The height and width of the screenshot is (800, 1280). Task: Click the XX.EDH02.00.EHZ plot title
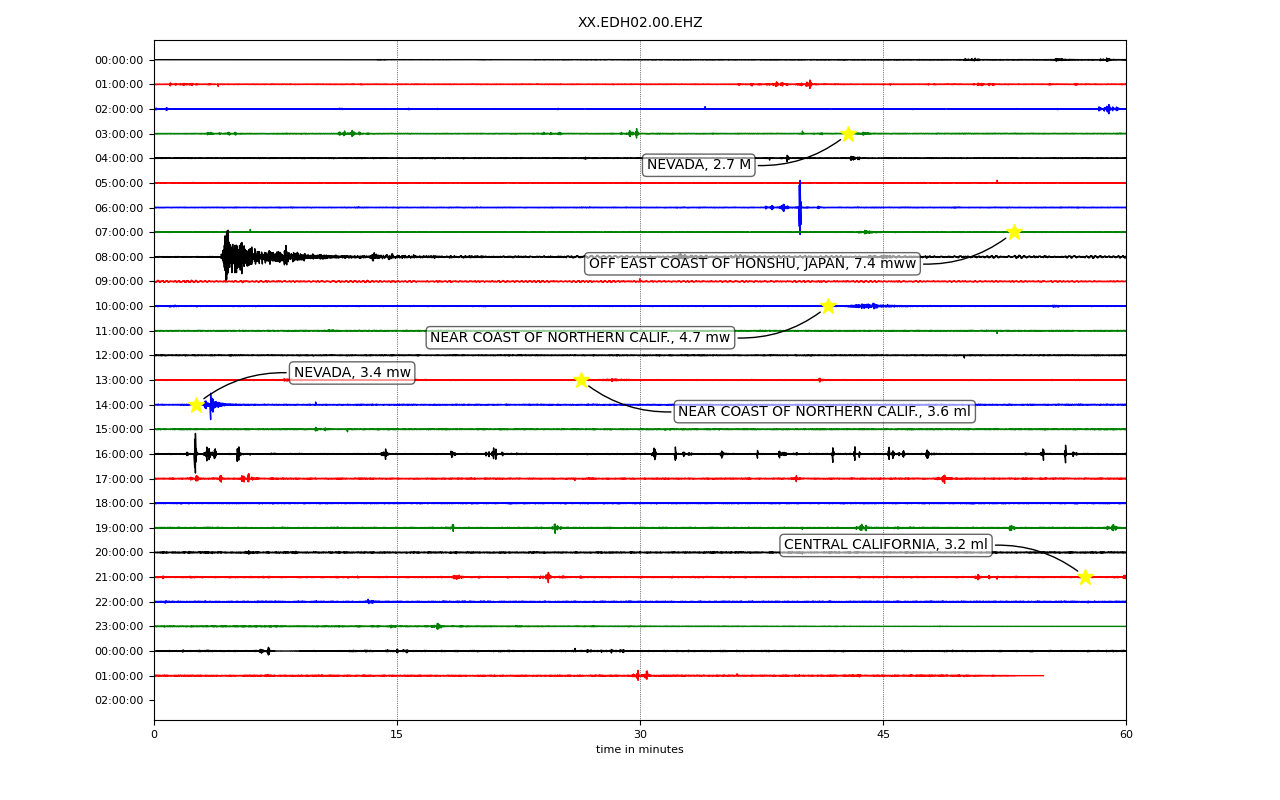click(640, 23)
